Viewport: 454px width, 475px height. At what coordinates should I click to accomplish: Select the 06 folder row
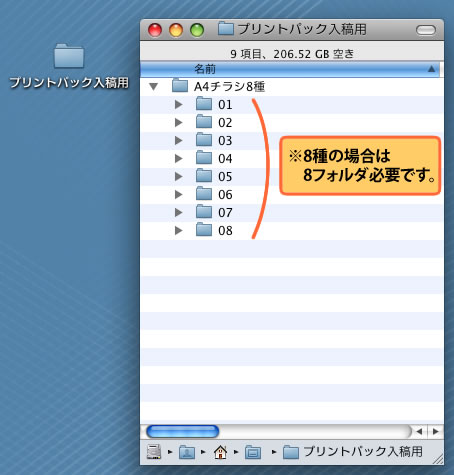click(292, 194)
